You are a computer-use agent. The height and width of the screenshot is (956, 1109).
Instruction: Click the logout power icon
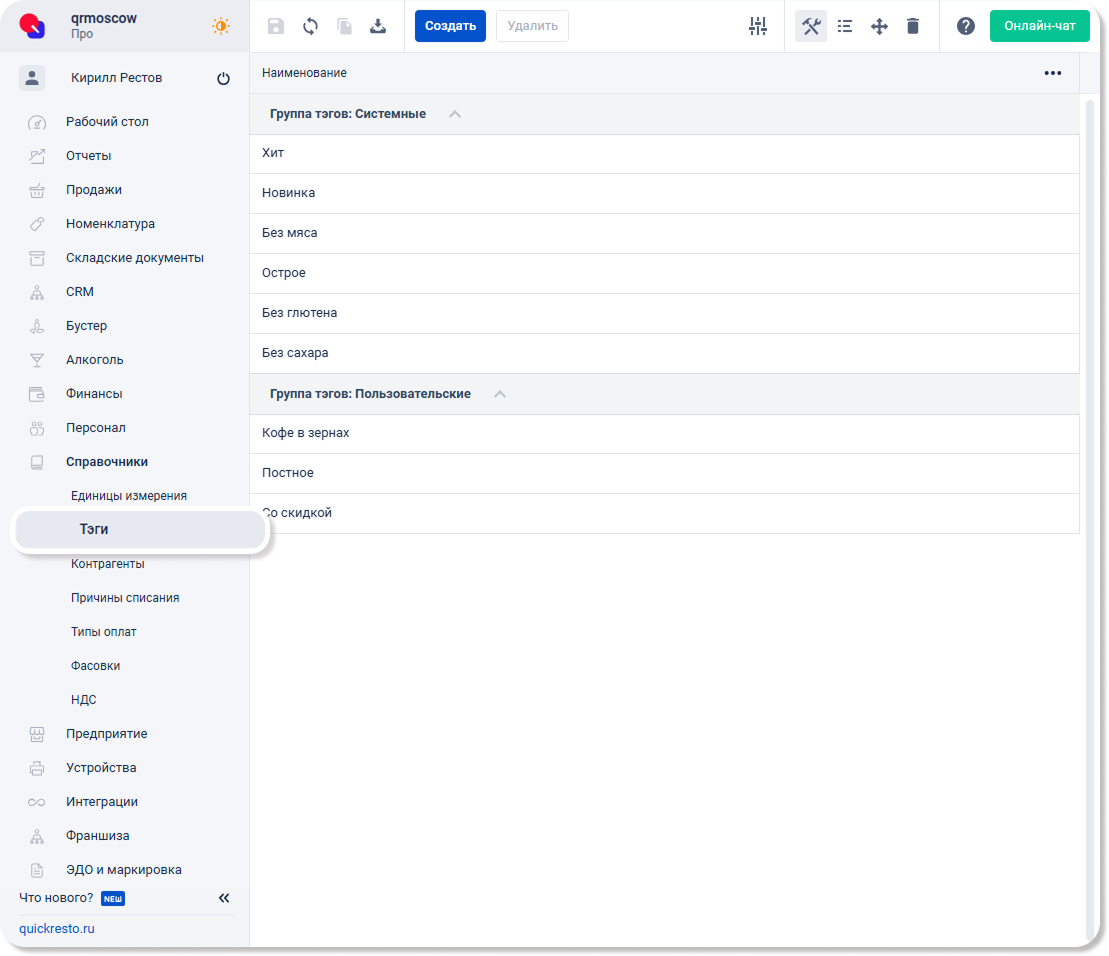click(223, 79)
